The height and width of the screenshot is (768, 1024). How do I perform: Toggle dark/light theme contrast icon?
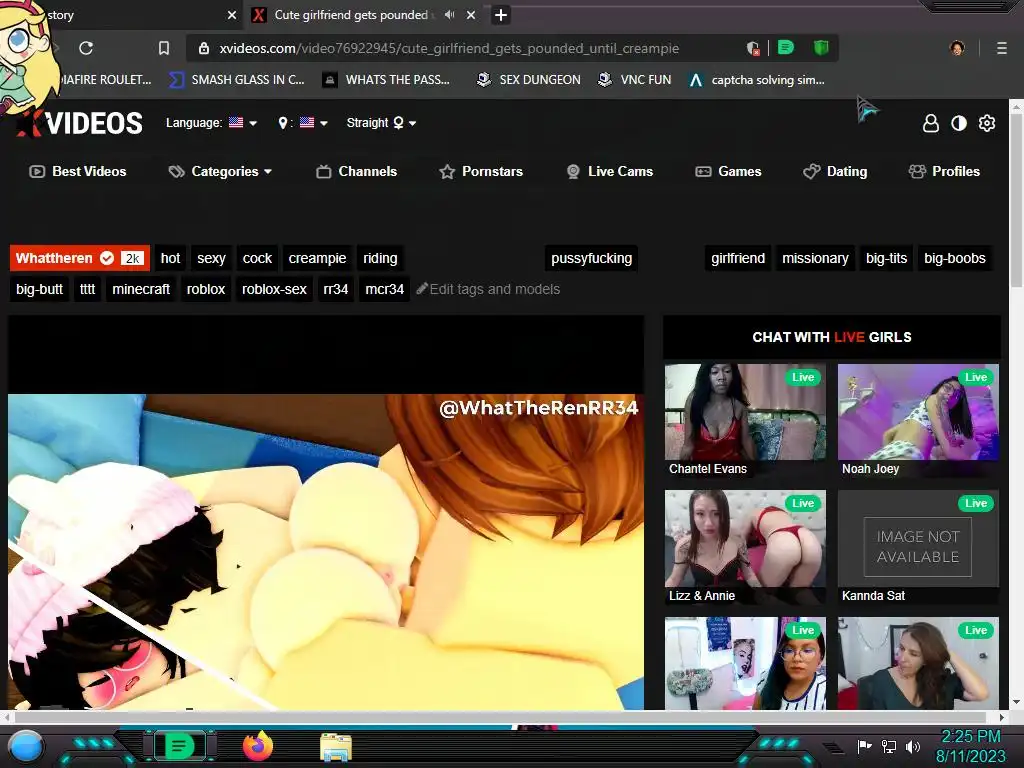click(x=959, y=123)
